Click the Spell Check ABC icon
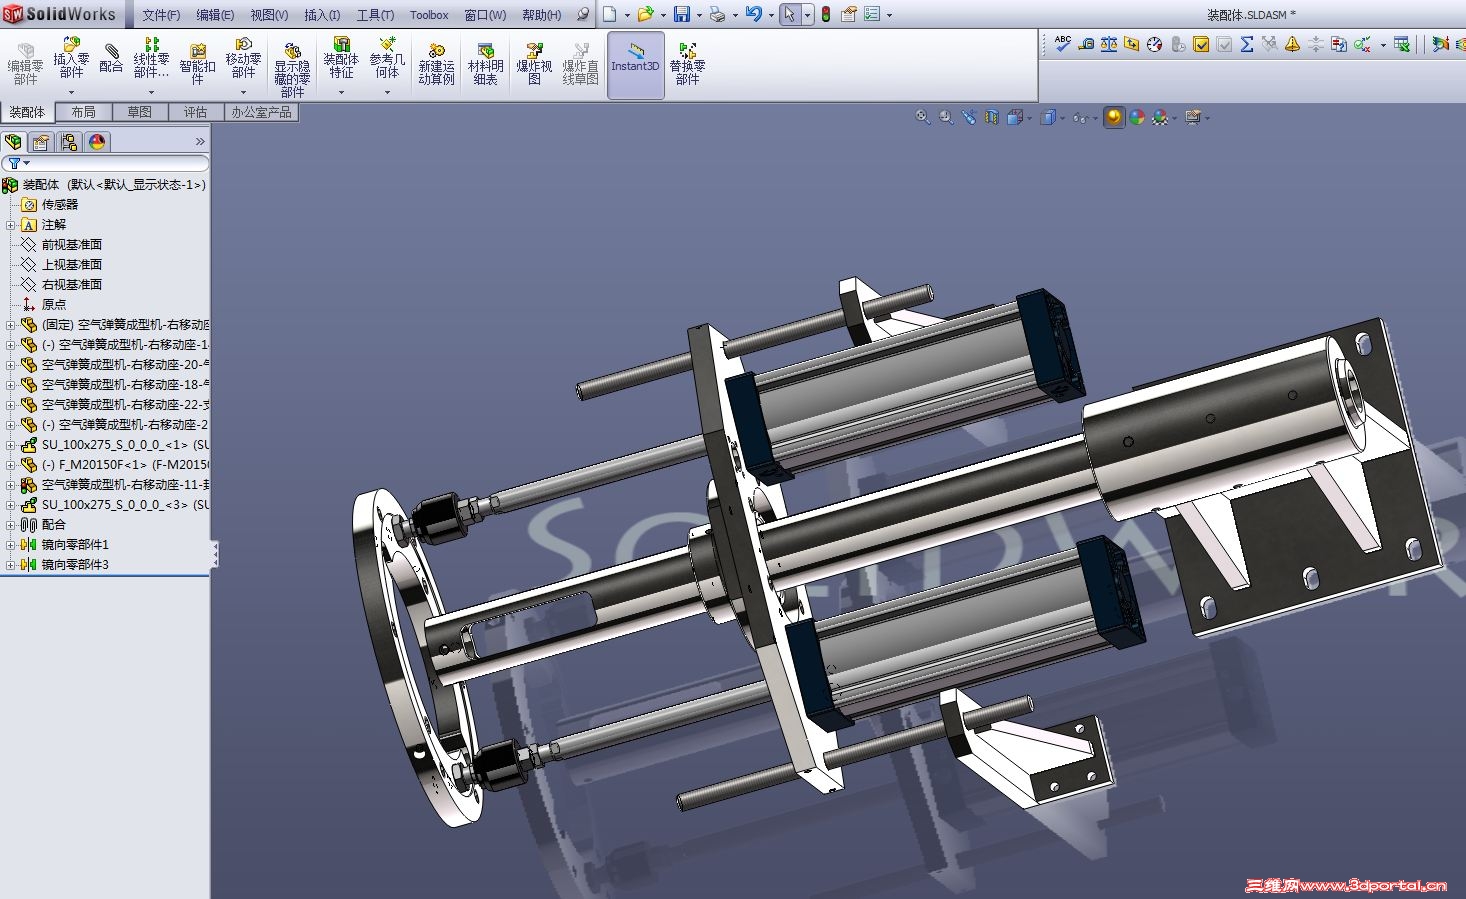 (1062, 44)
